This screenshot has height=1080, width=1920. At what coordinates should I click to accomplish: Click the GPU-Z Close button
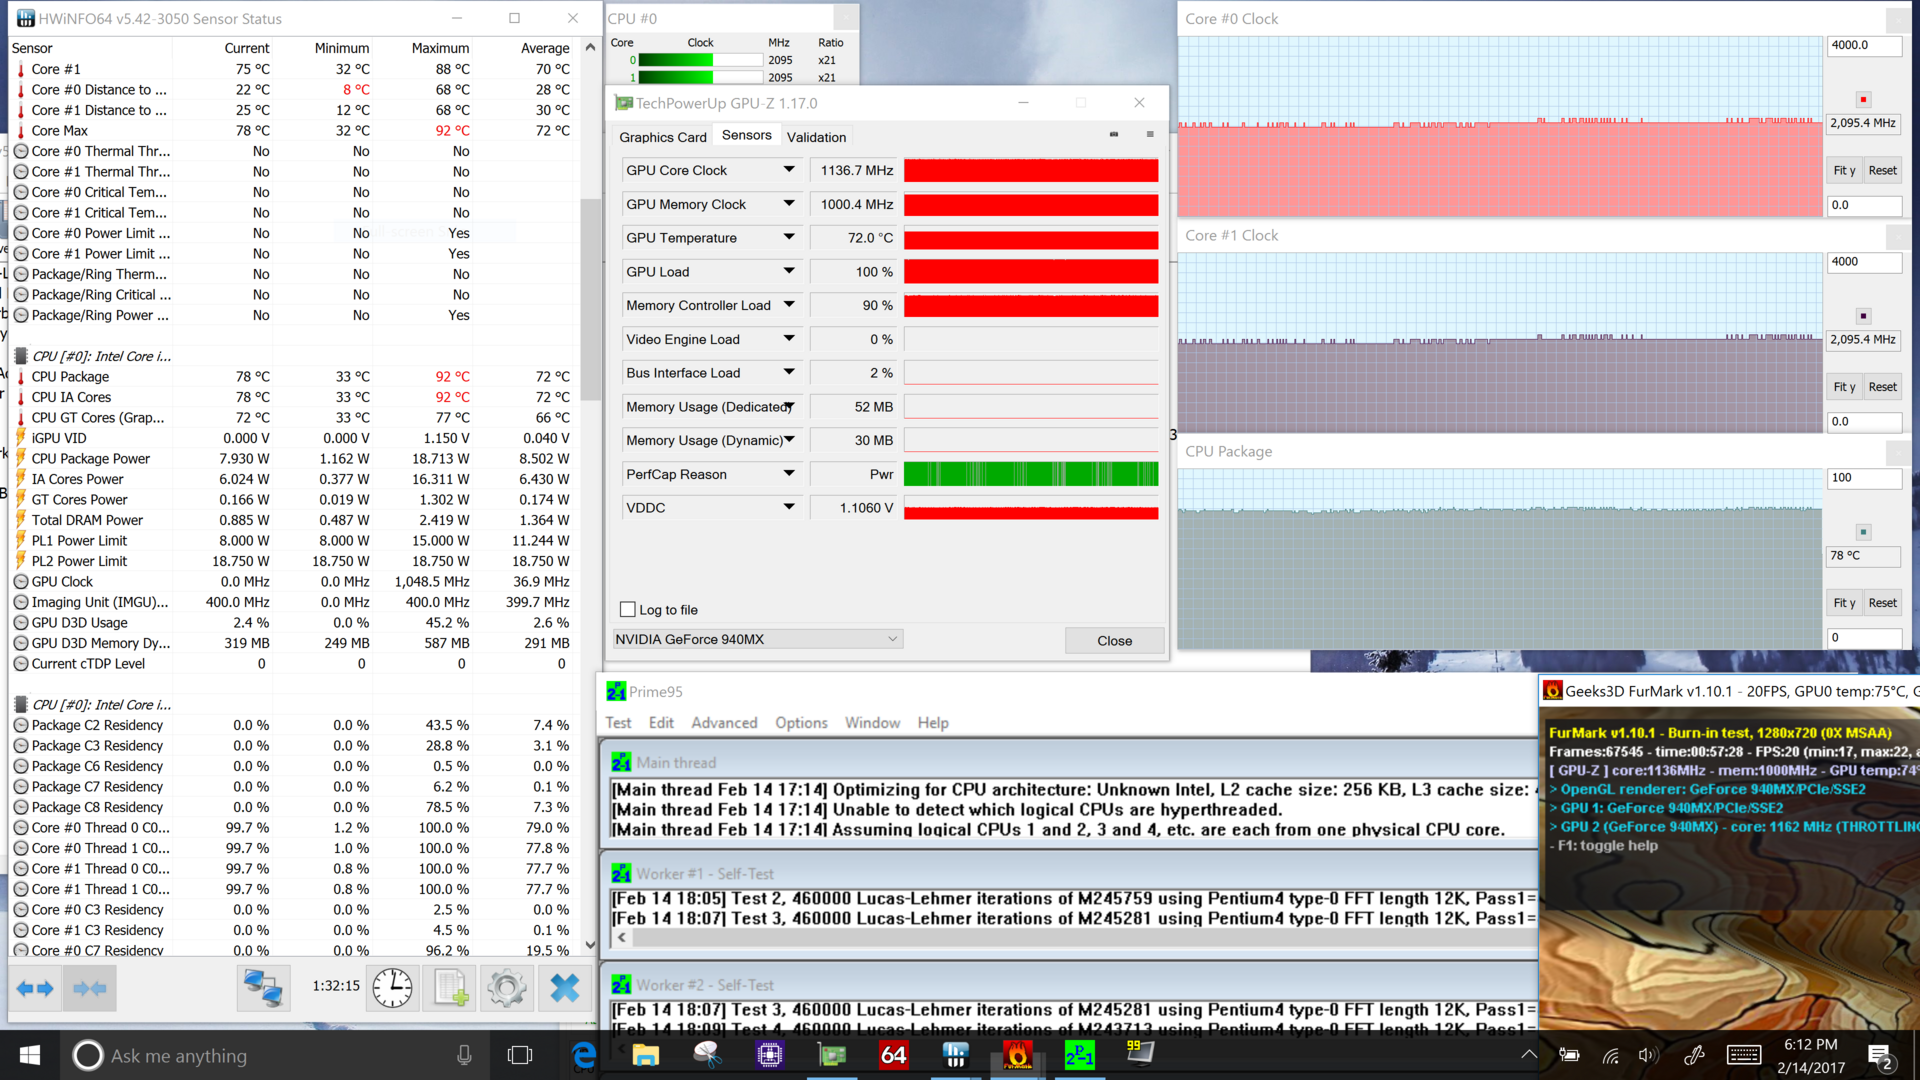coord(1114,640)
